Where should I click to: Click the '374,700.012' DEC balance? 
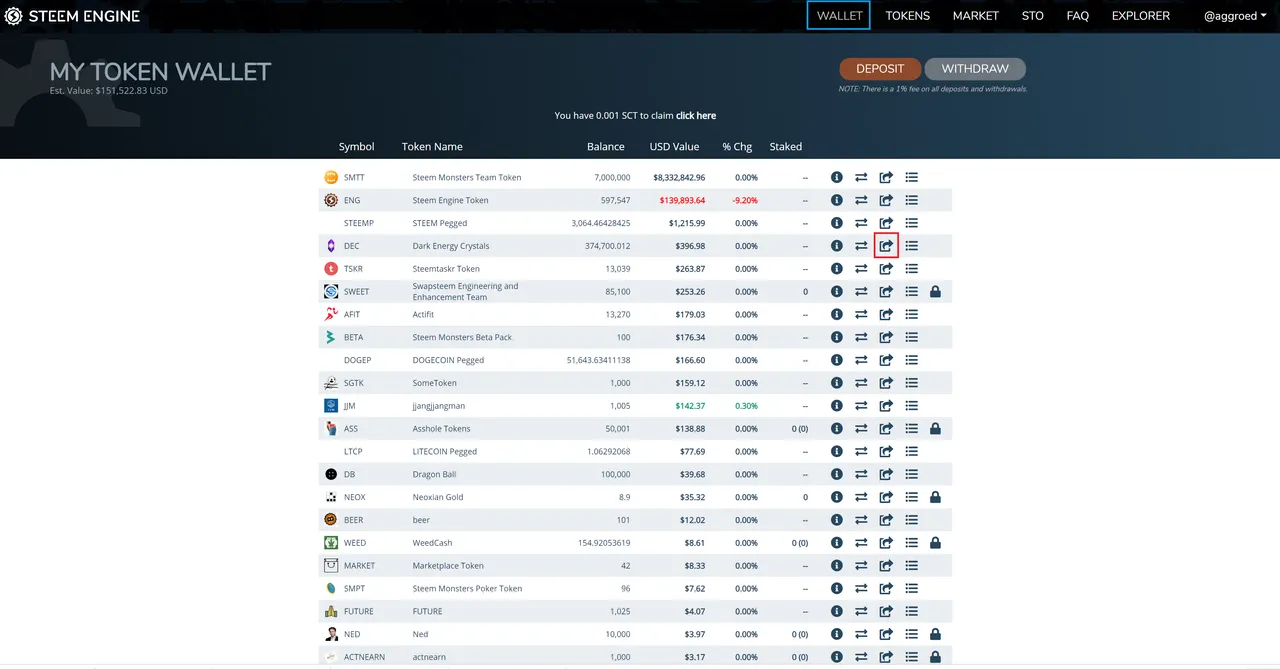coord(608,246)
